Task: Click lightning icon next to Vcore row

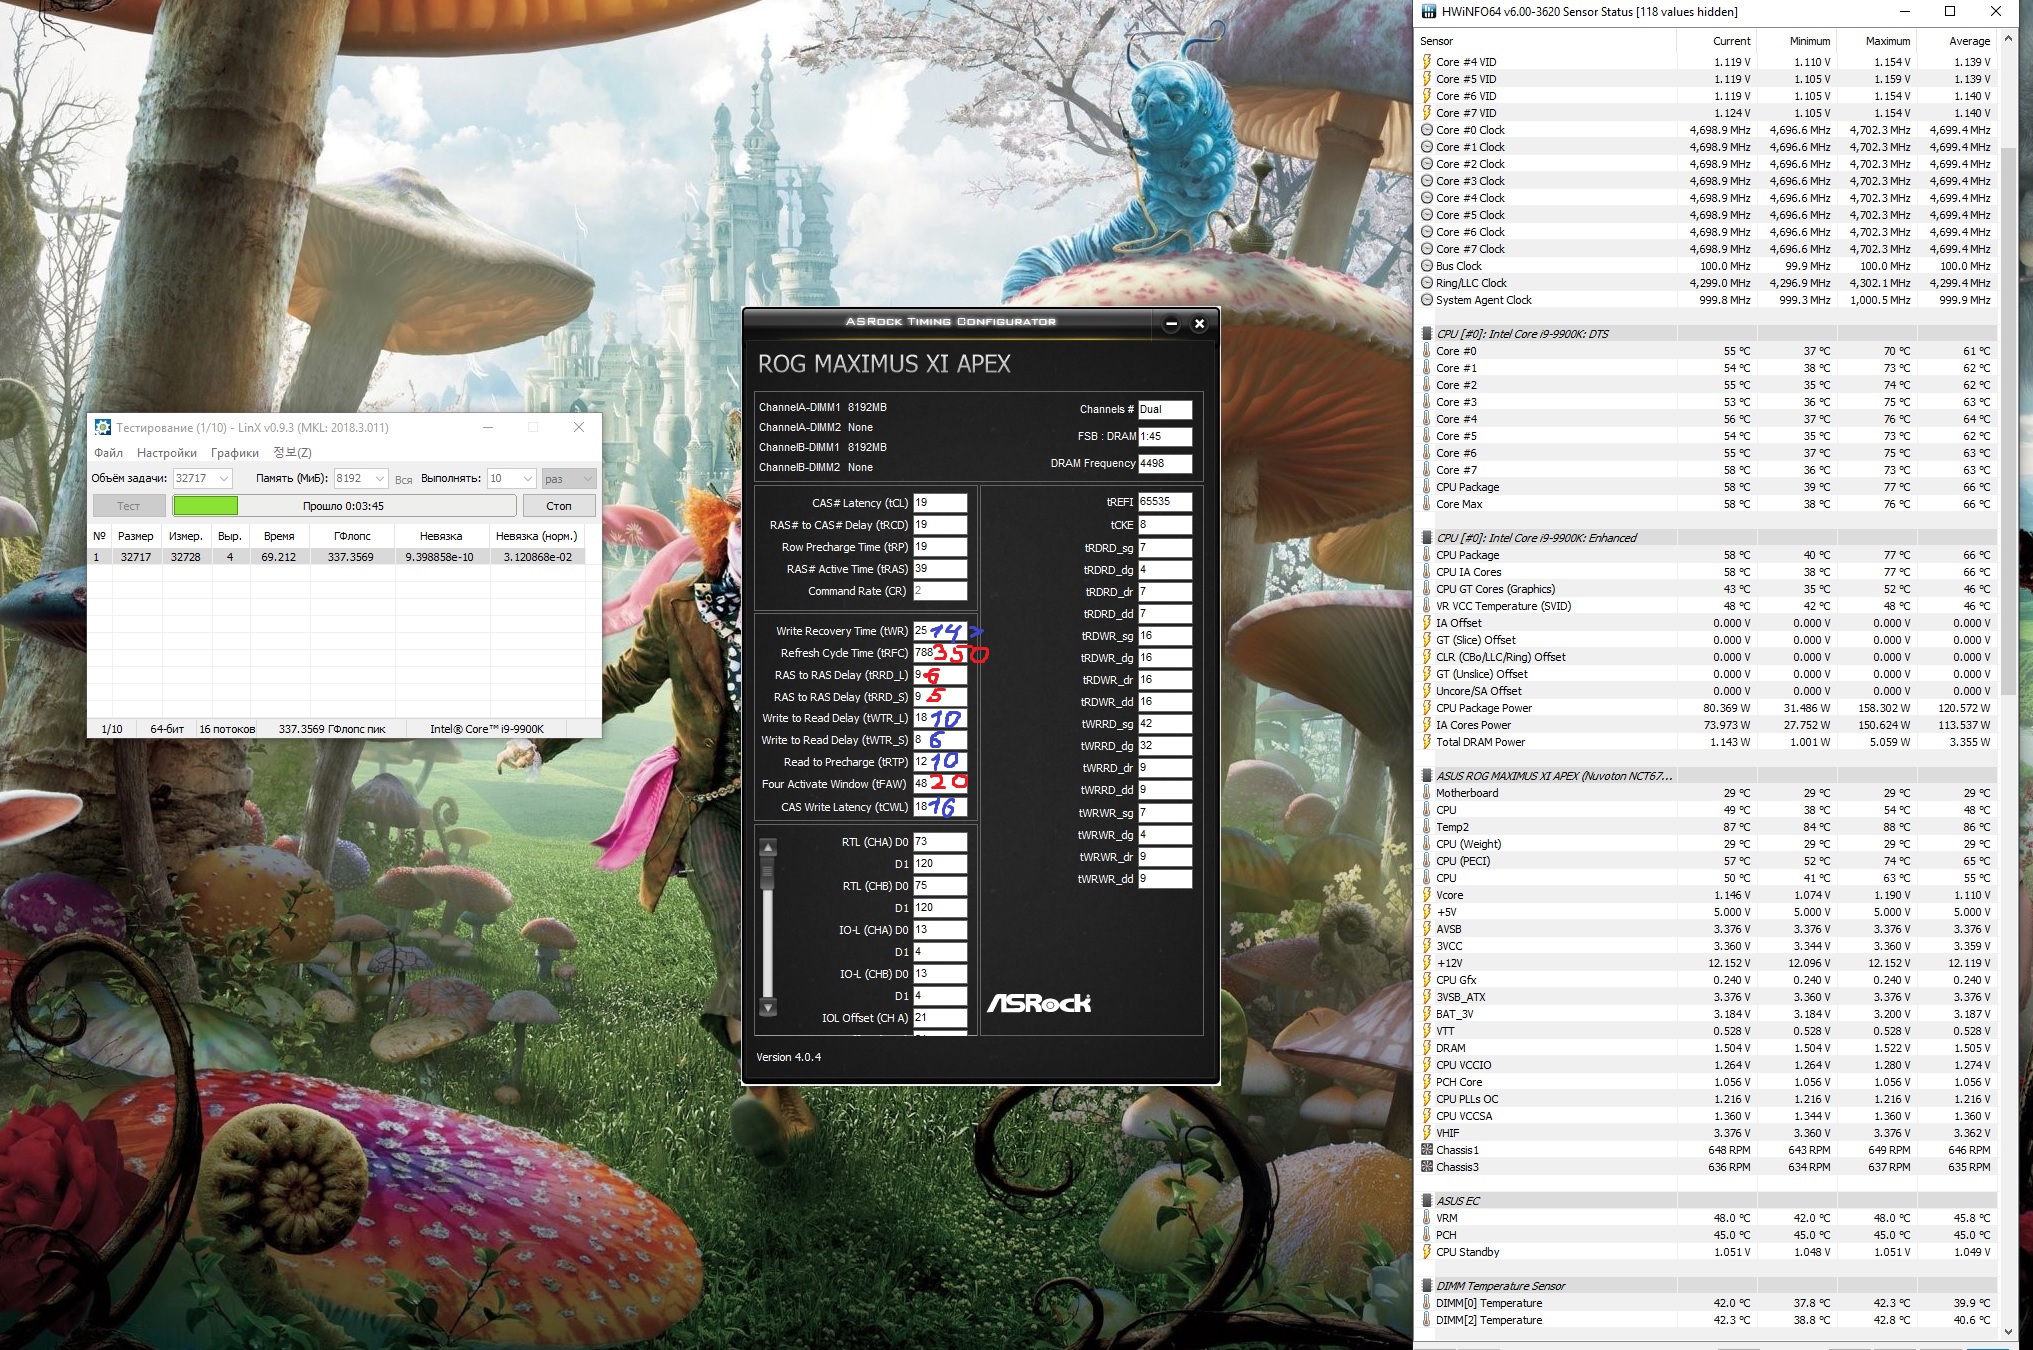Action: point(1427,895)
